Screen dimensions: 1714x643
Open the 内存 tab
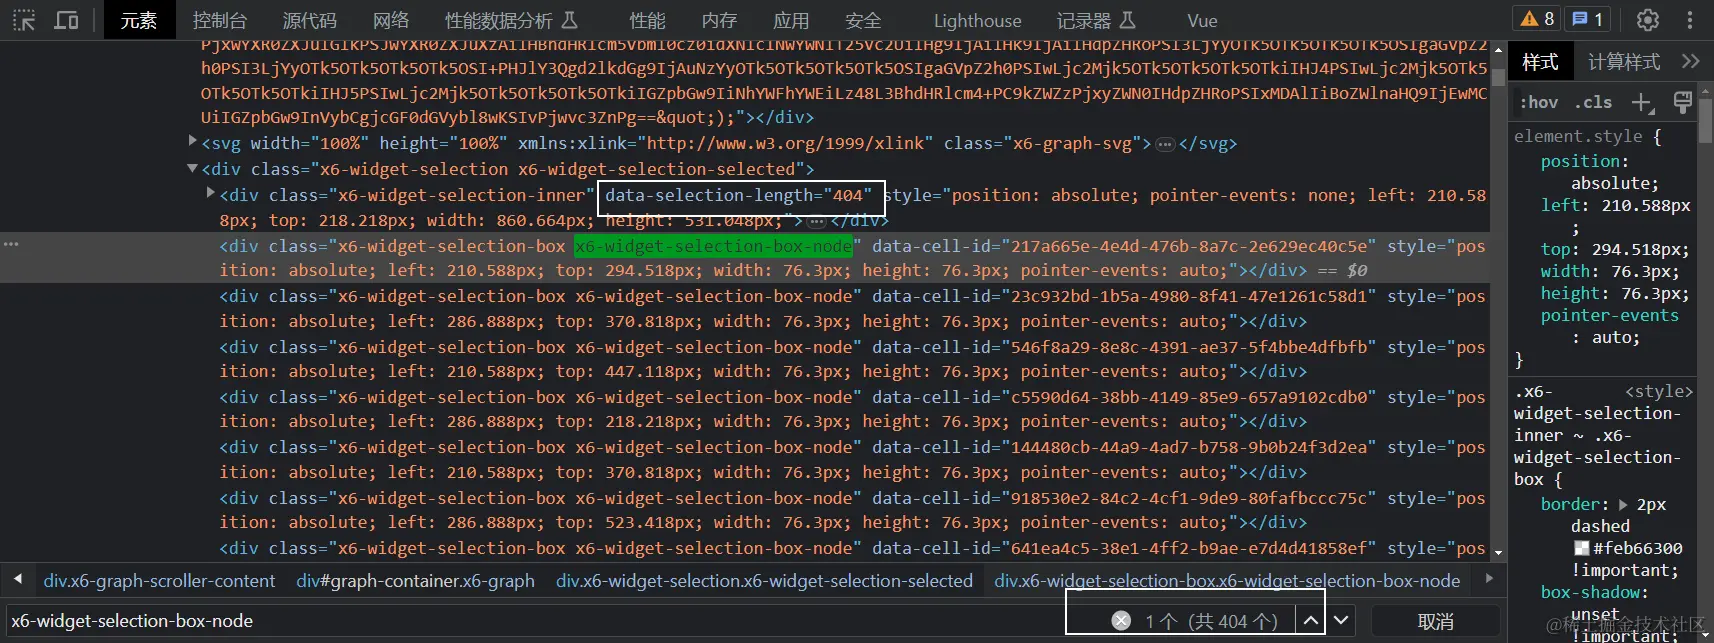click(x=719, y=20)
